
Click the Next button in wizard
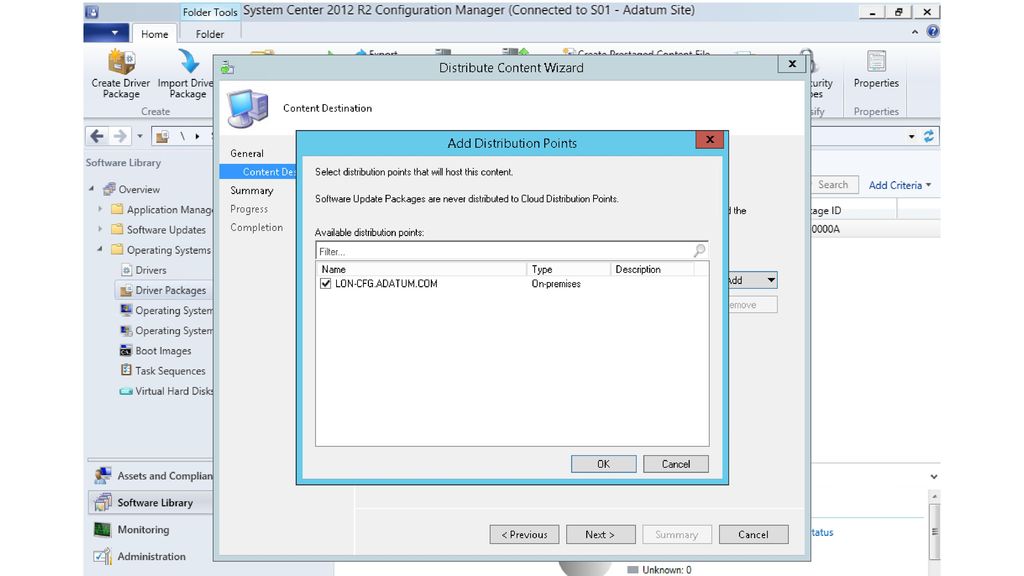tap(600, 534)
